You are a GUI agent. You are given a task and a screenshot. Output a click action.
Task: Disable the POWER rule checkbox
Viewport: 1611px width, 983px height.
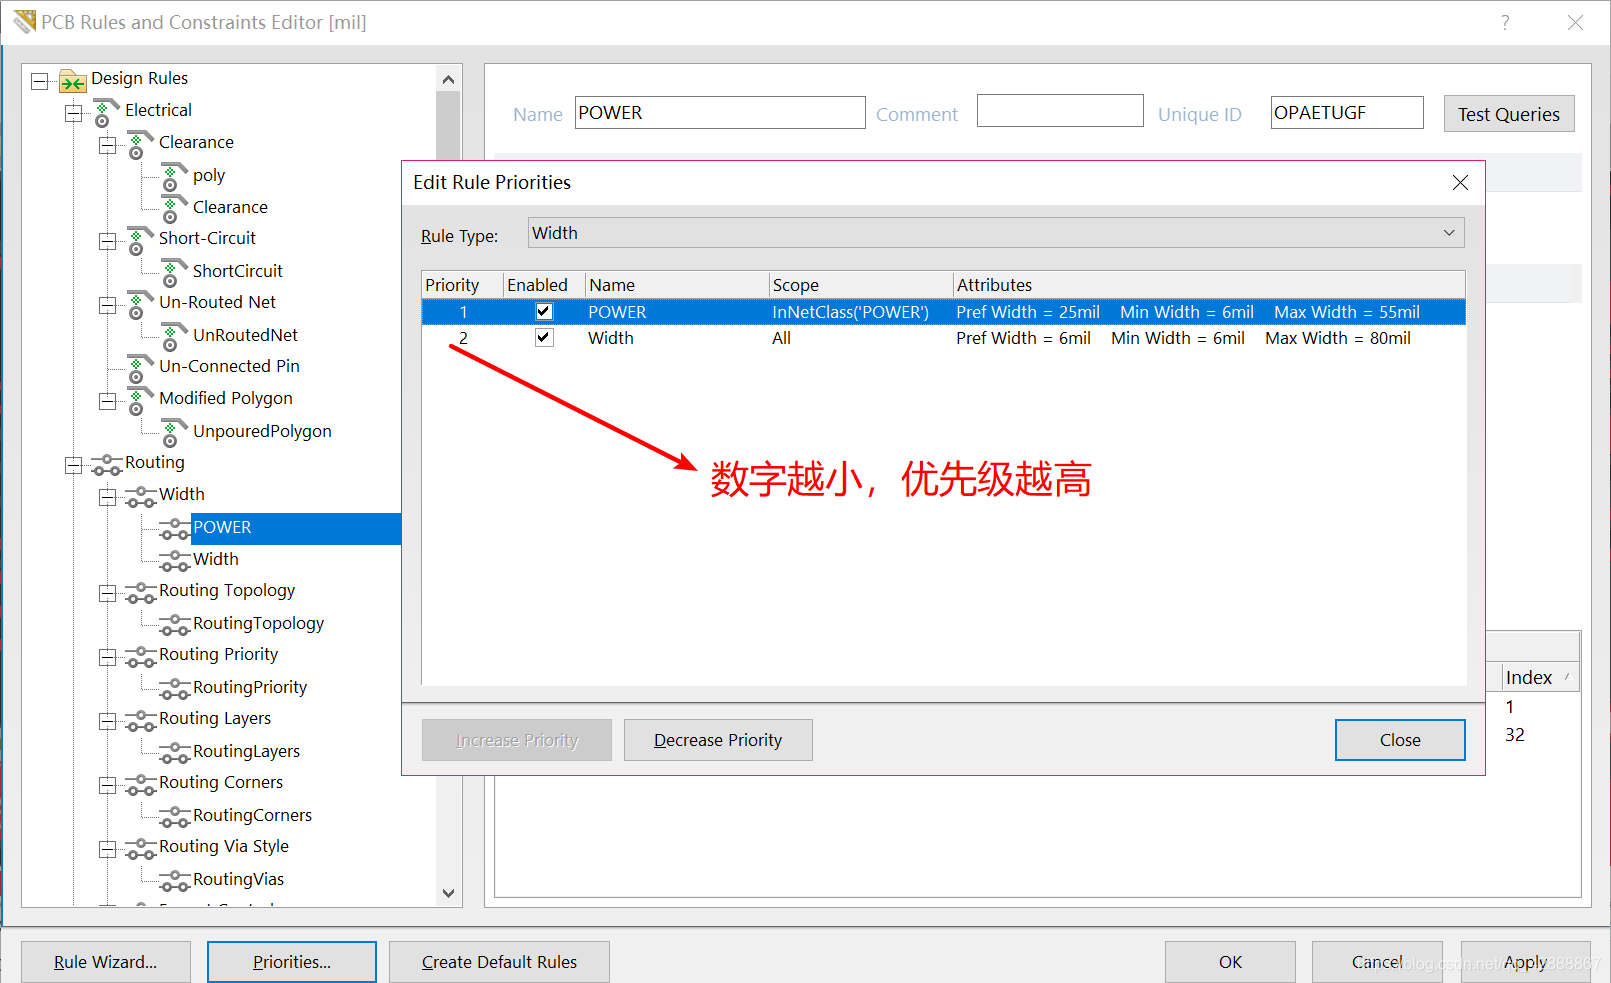click(x=544, y=312)
